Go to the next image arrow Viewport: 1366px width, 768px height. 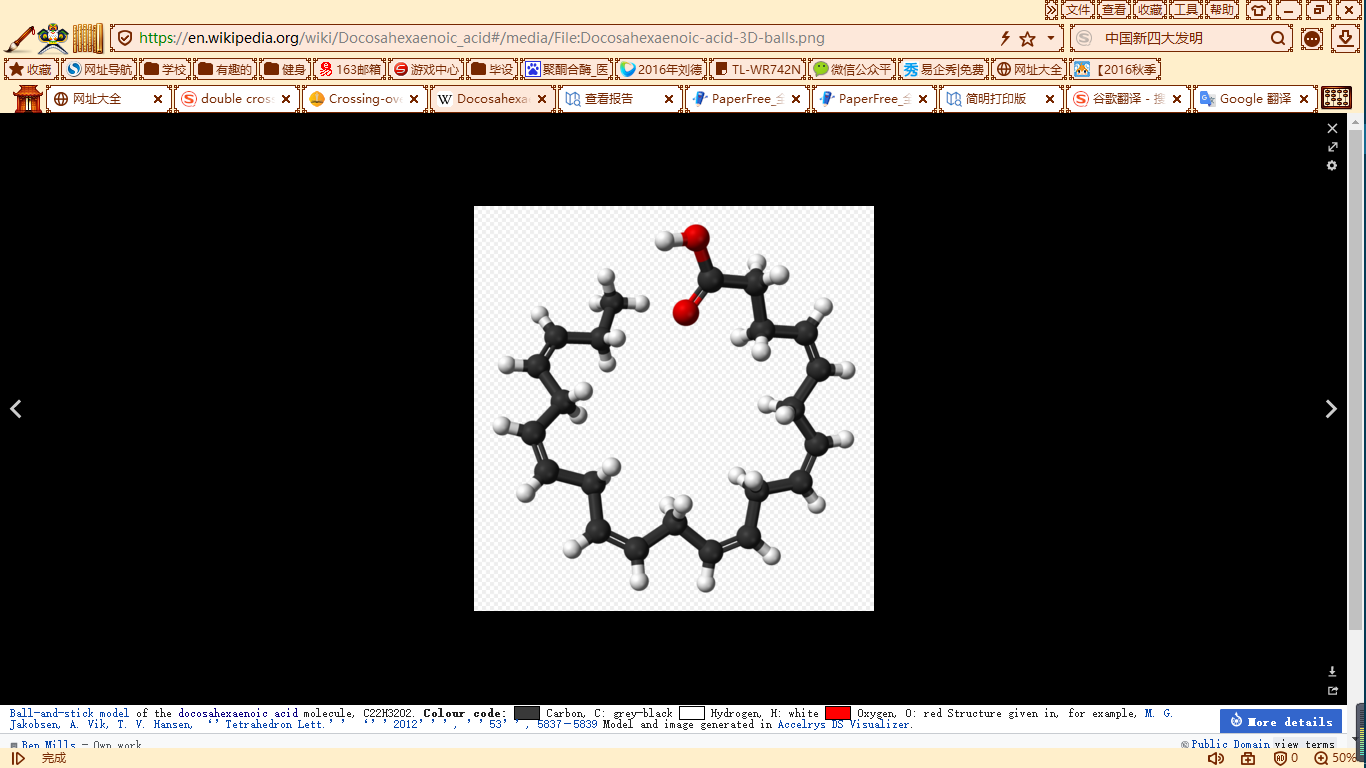pos(1331,409)
